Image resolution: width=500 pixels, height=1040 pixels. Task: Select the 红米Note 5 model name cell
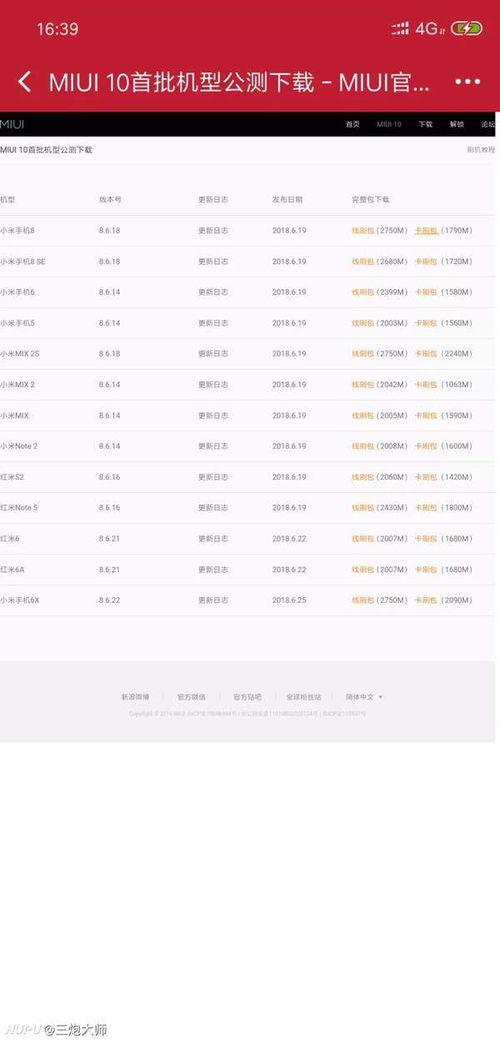click(19, 507)
